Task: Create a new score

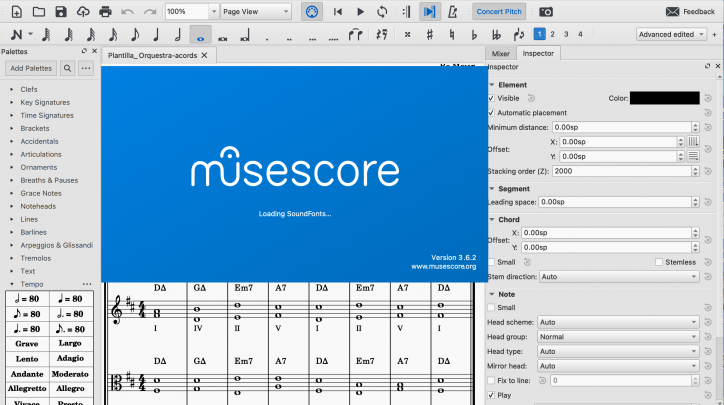Action: click(x=17, y=12)
